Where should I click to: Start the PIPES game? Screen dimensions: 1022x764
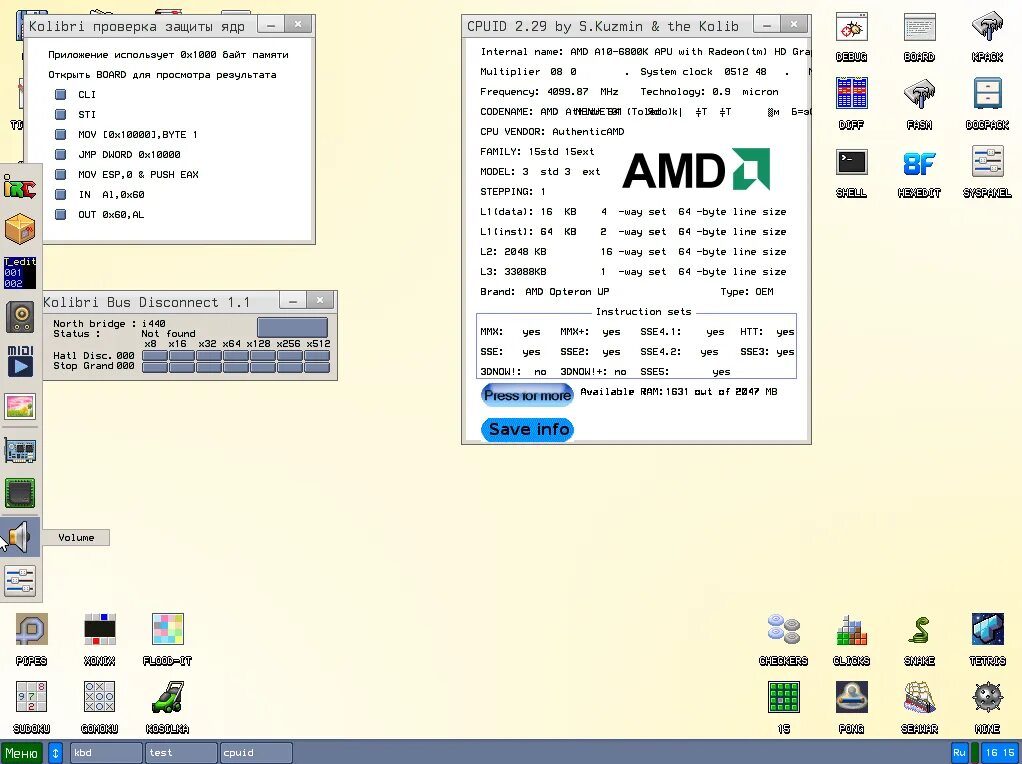[31, 630]
